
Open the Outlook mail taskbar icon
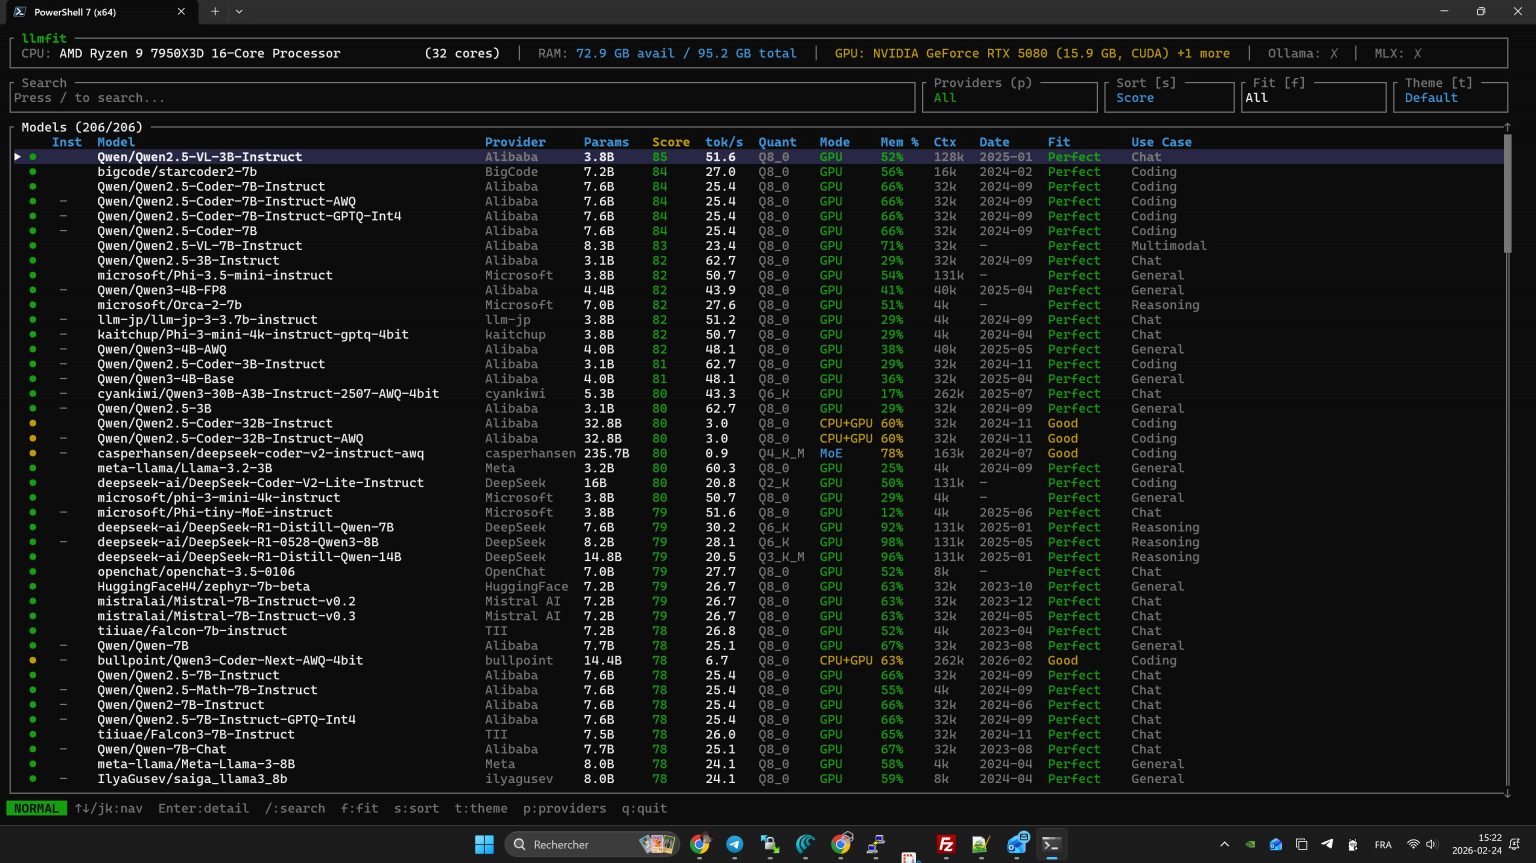coord(1017,845)
